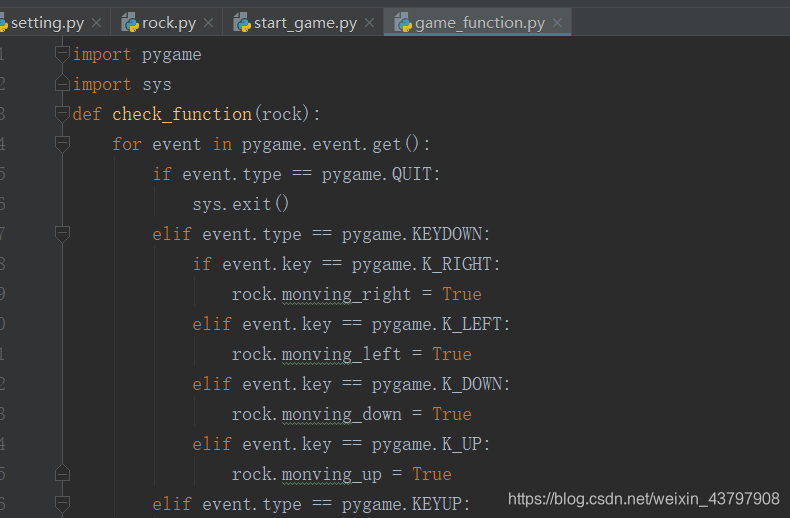Close the start_game.py tab
The width and height of the screenshot is (790, 518).
(x=369, y=23)
